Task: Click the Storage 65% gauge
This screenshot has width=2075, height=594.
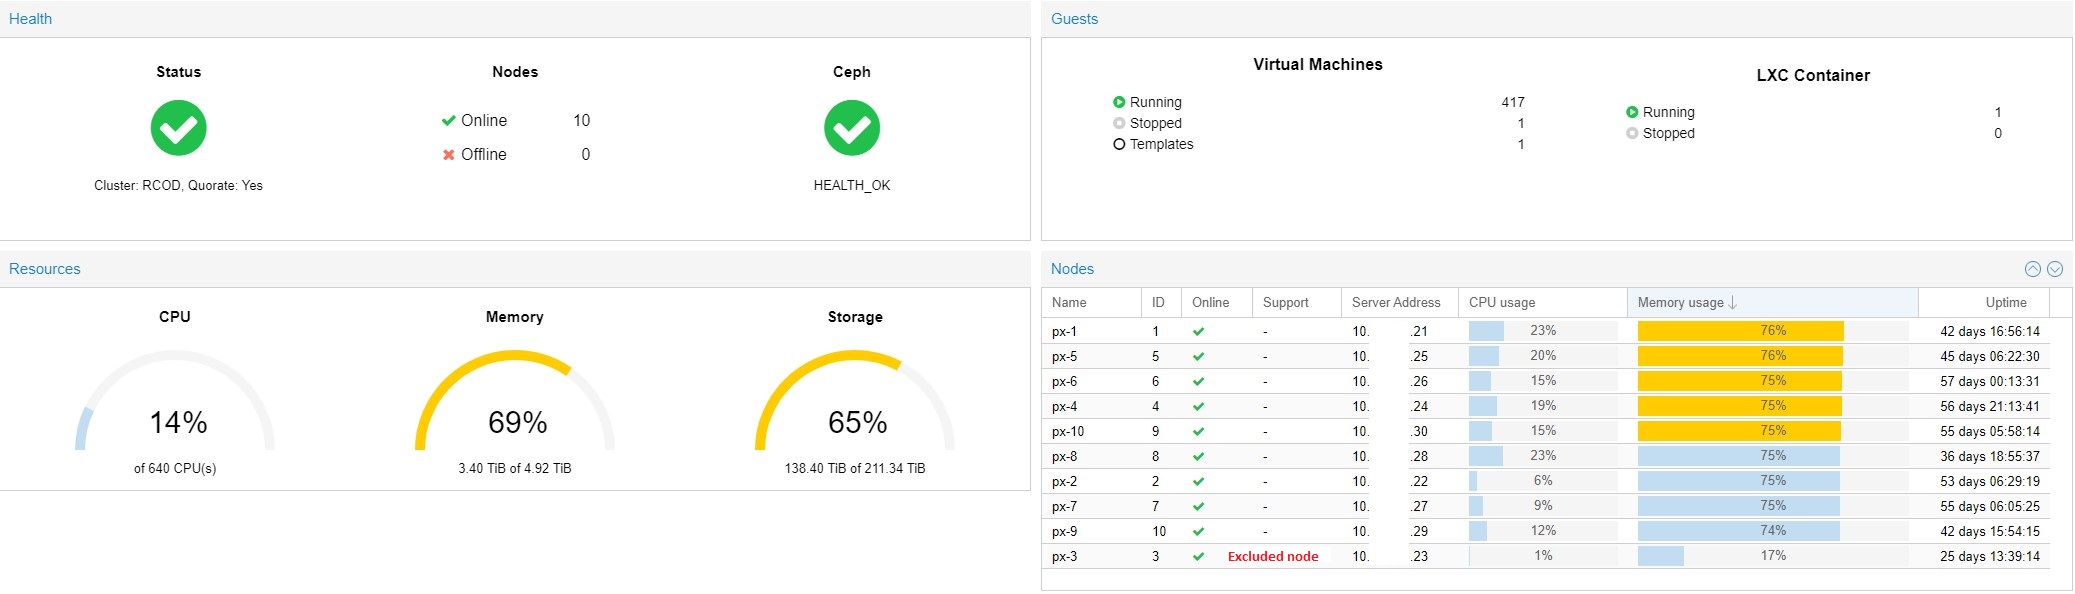Action: pos(855,410)
